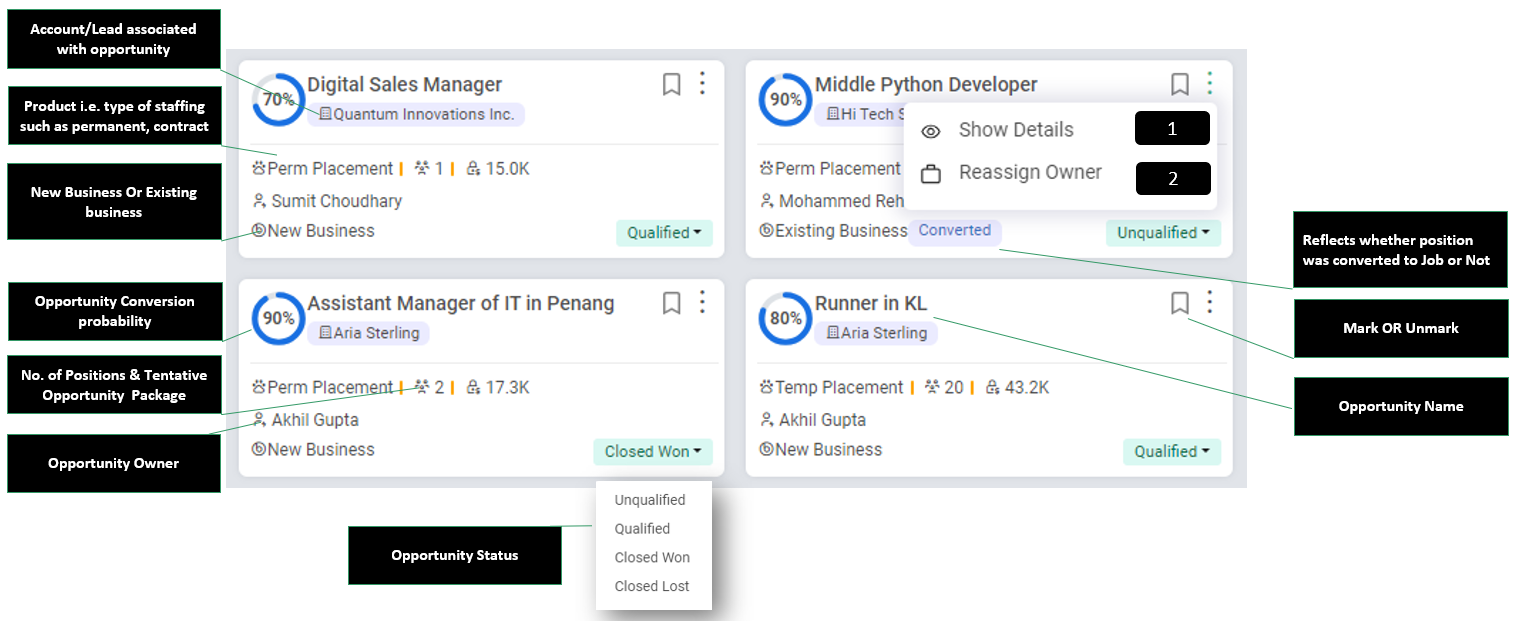The width and height of the screenshot is (1519, 621).
Task: Click the 70% probability ring
Action: coord(278,100)
